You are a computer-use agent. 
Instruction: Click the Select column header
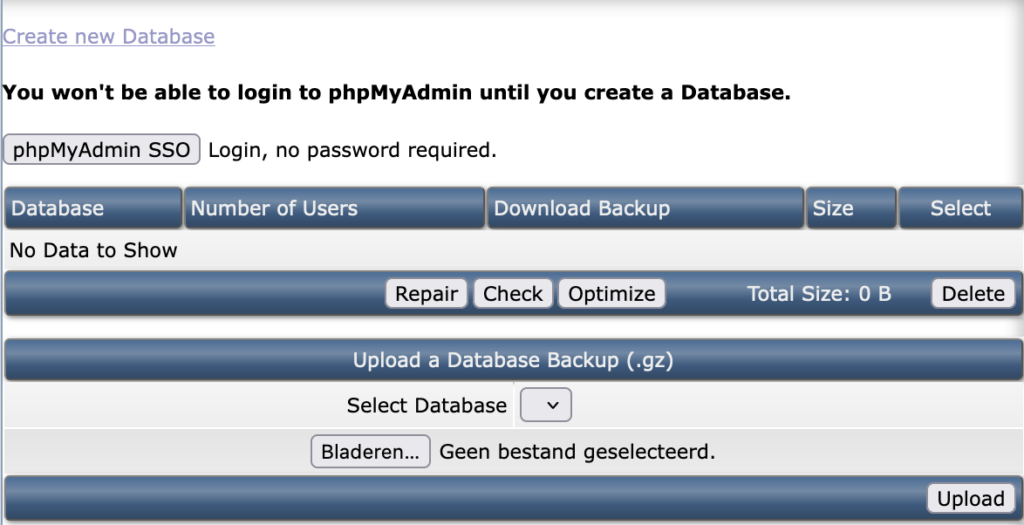pyautogui.click(x=960, y=208)
